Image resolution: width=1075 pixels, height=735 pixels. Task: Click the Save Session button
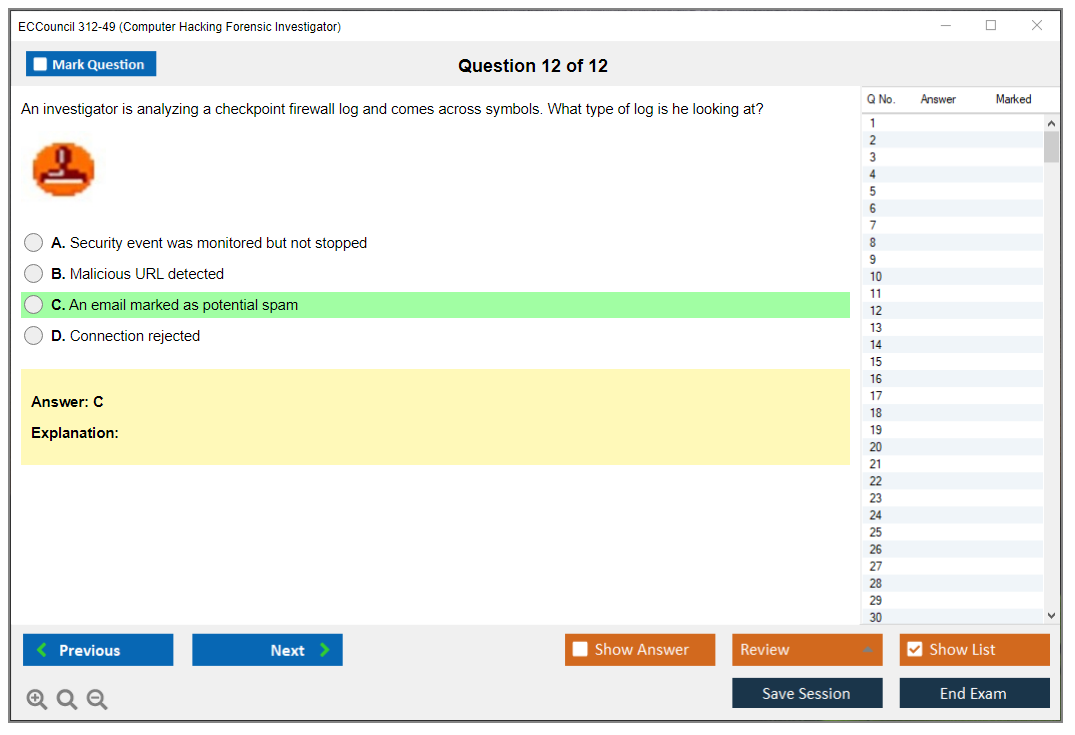point(807,693)
